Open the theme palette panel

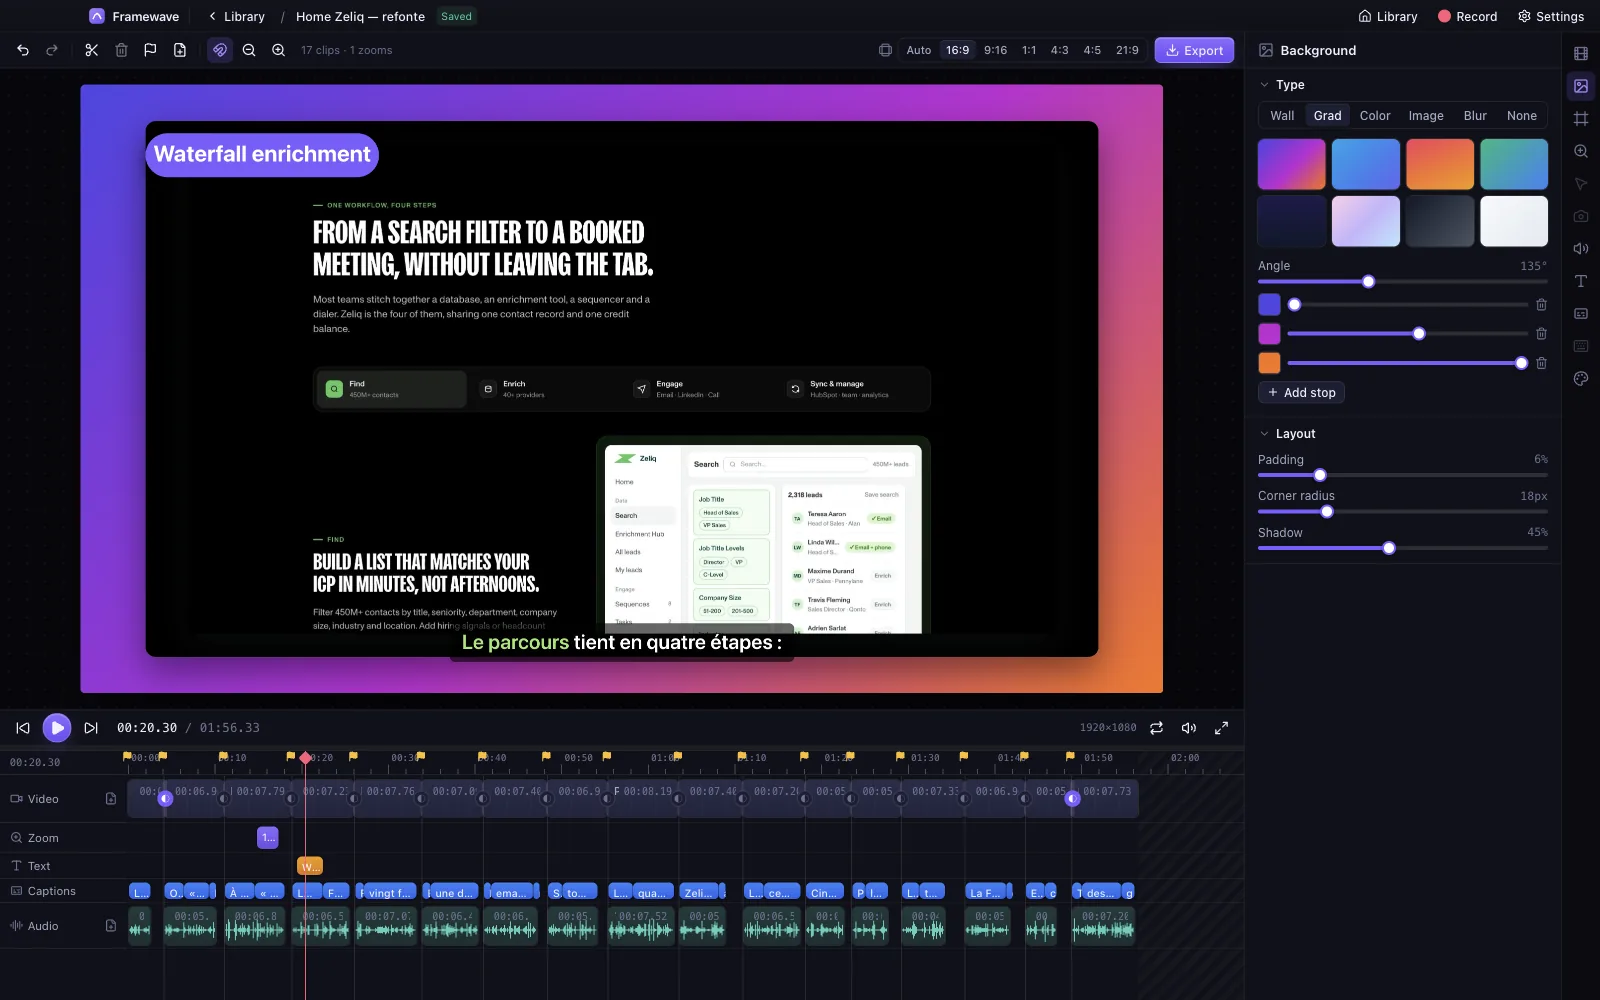1581,379
